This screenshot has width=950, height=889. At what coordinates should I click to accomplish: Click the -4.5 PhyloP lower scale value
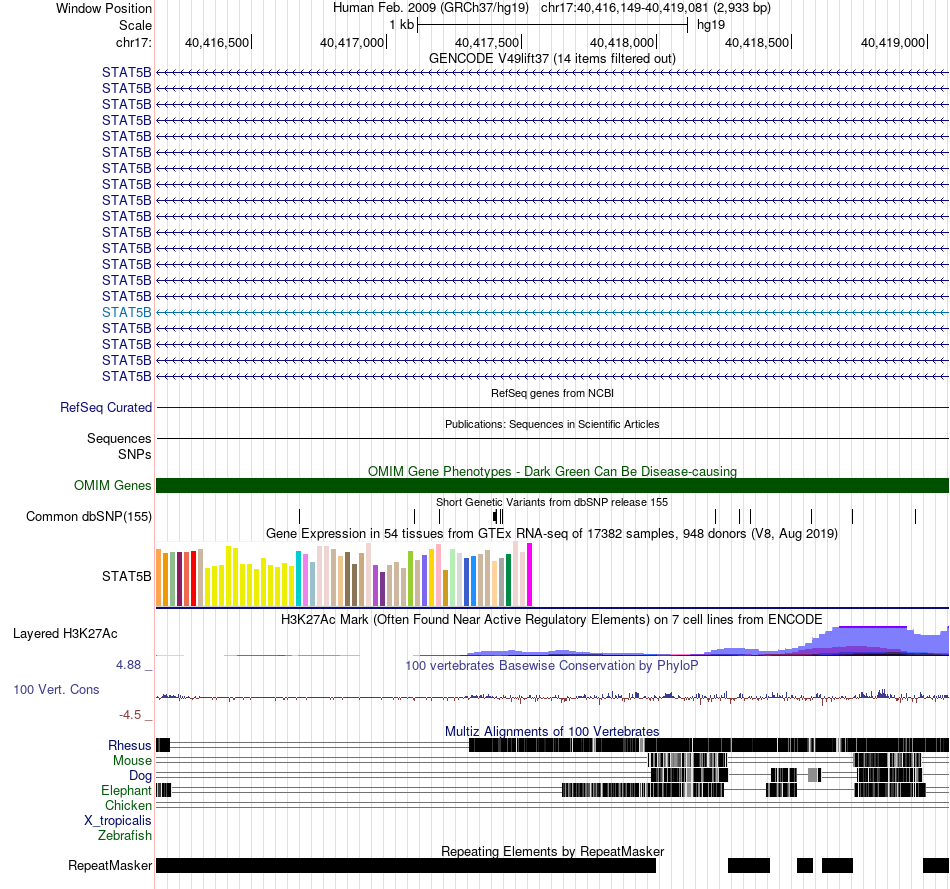(x=130, y=714)
